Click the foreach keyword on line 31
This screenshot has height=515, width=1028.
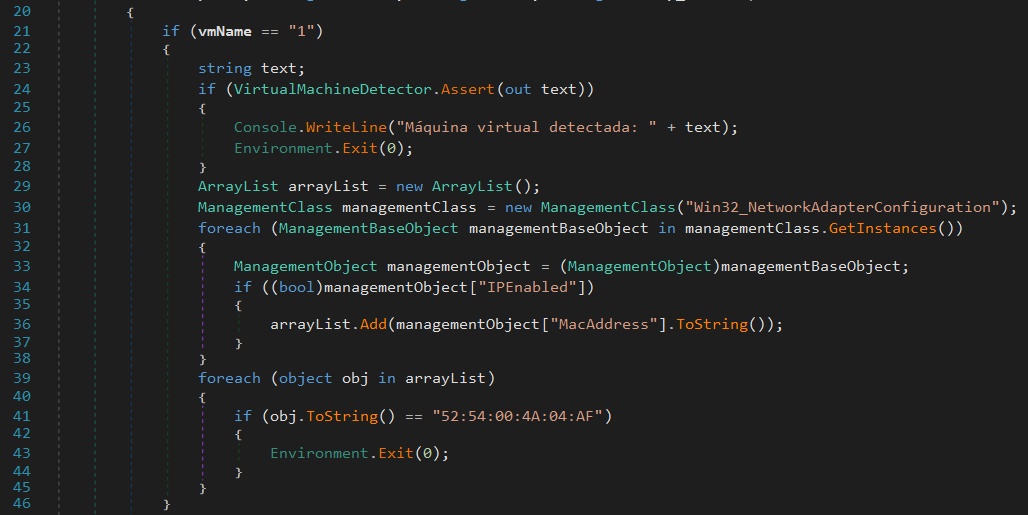tap(229, 228)
